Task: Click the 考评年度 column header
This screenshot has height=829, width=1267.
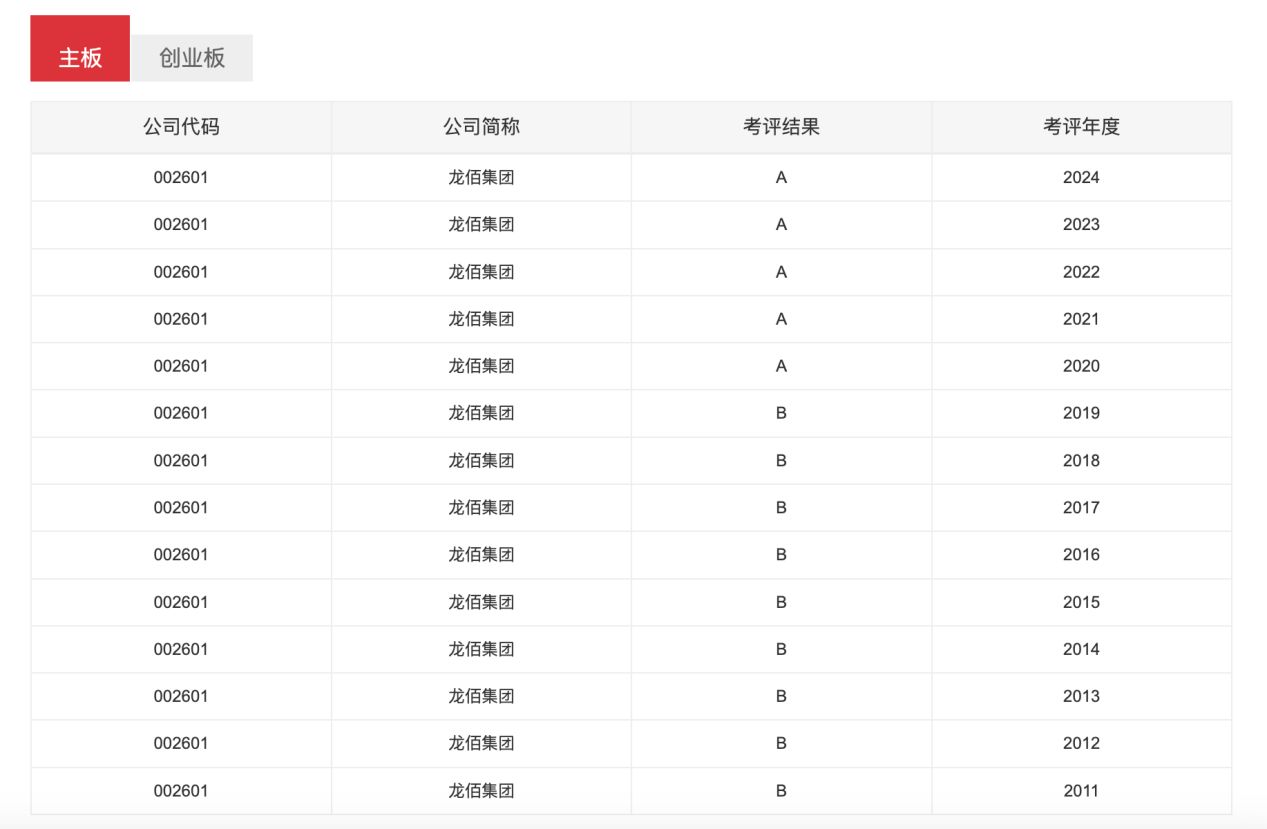Action: pos(1081,127)
